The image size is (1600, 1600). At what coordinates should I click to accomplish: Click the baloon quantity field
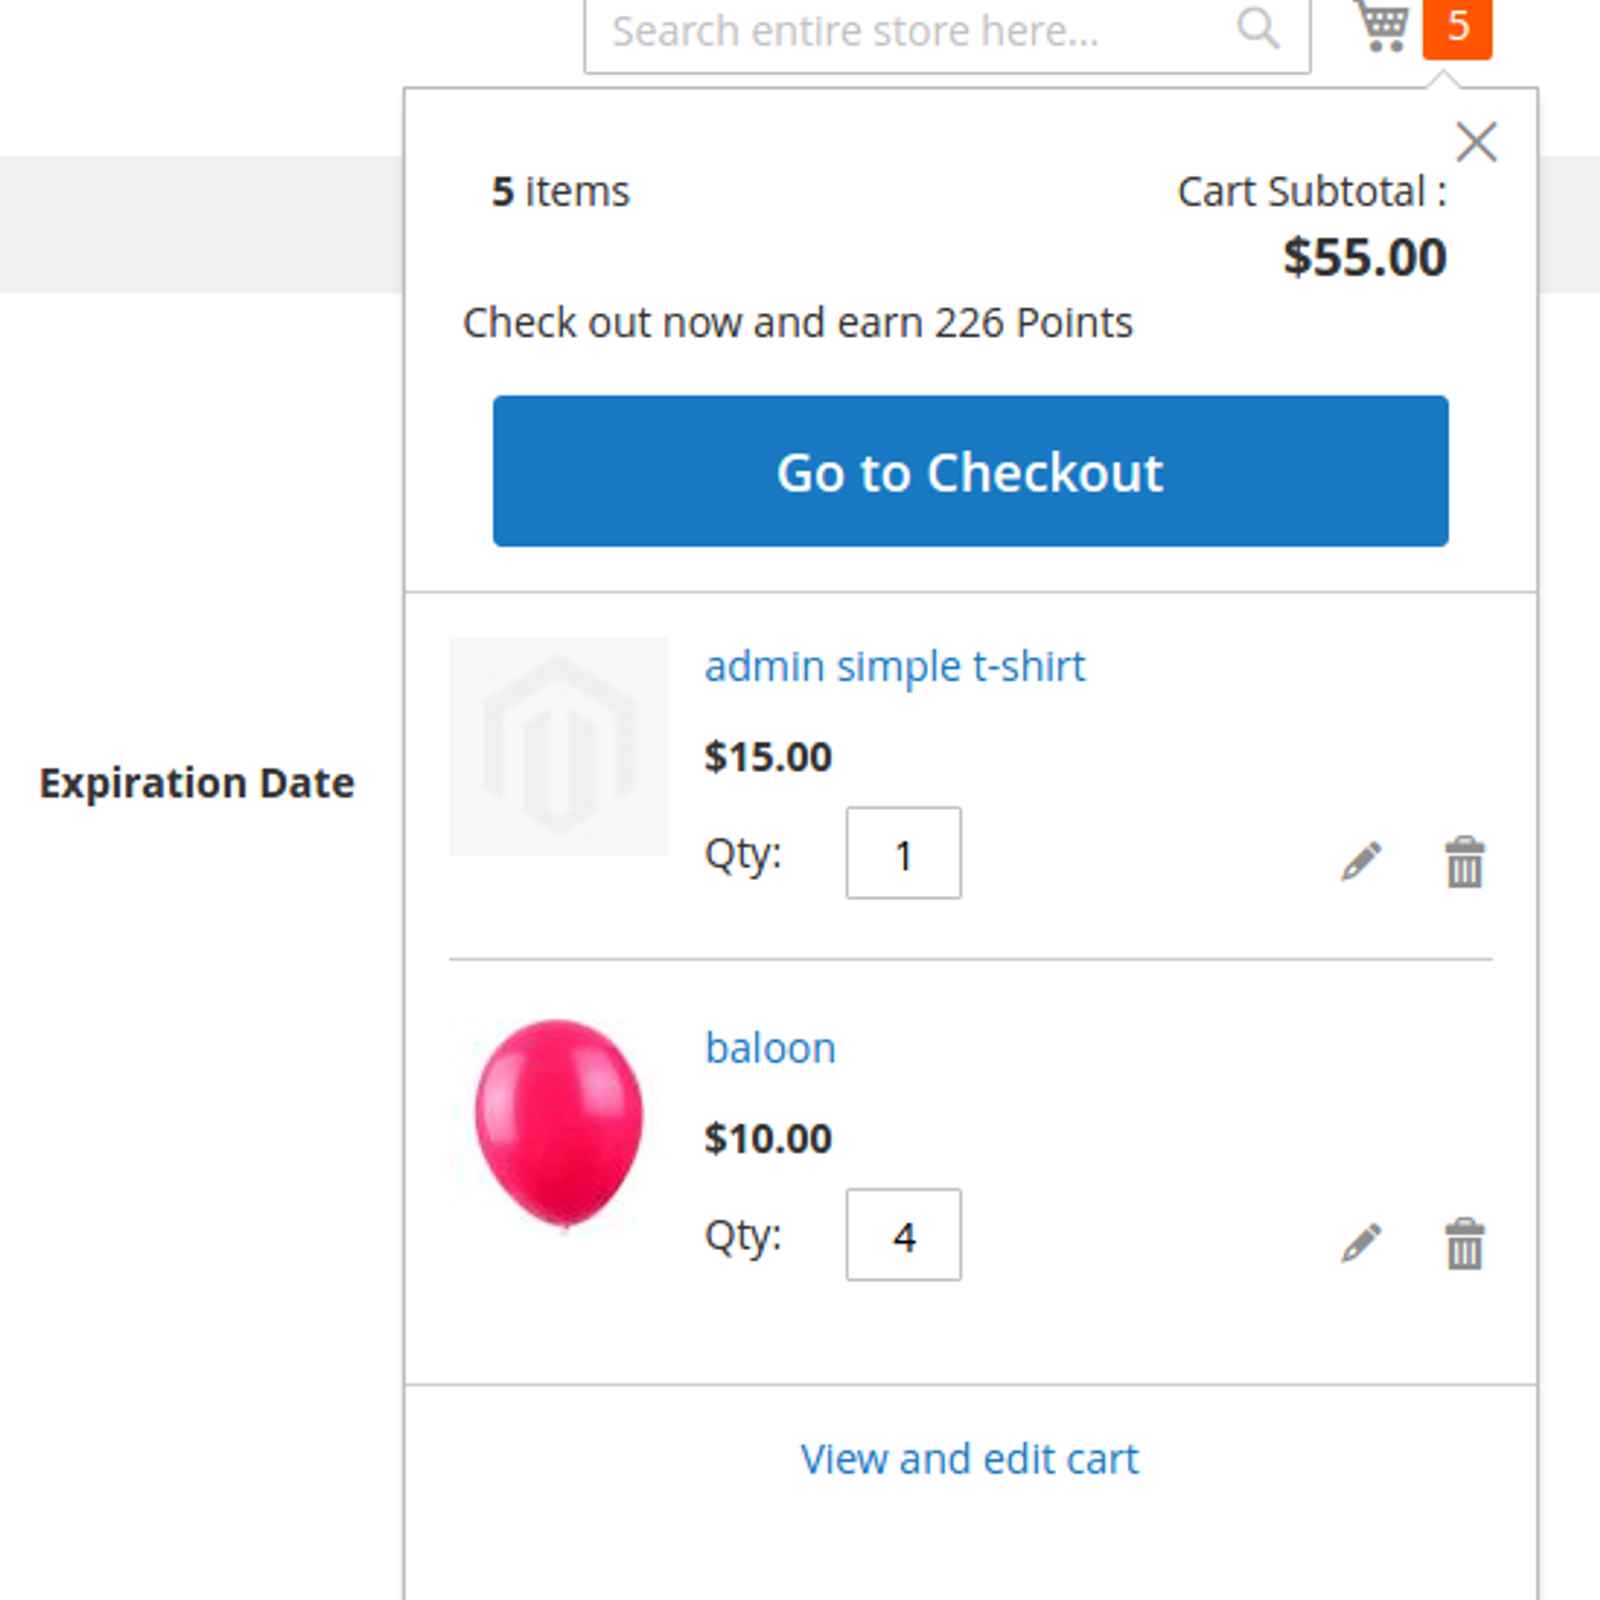[x=903, y=1235]
